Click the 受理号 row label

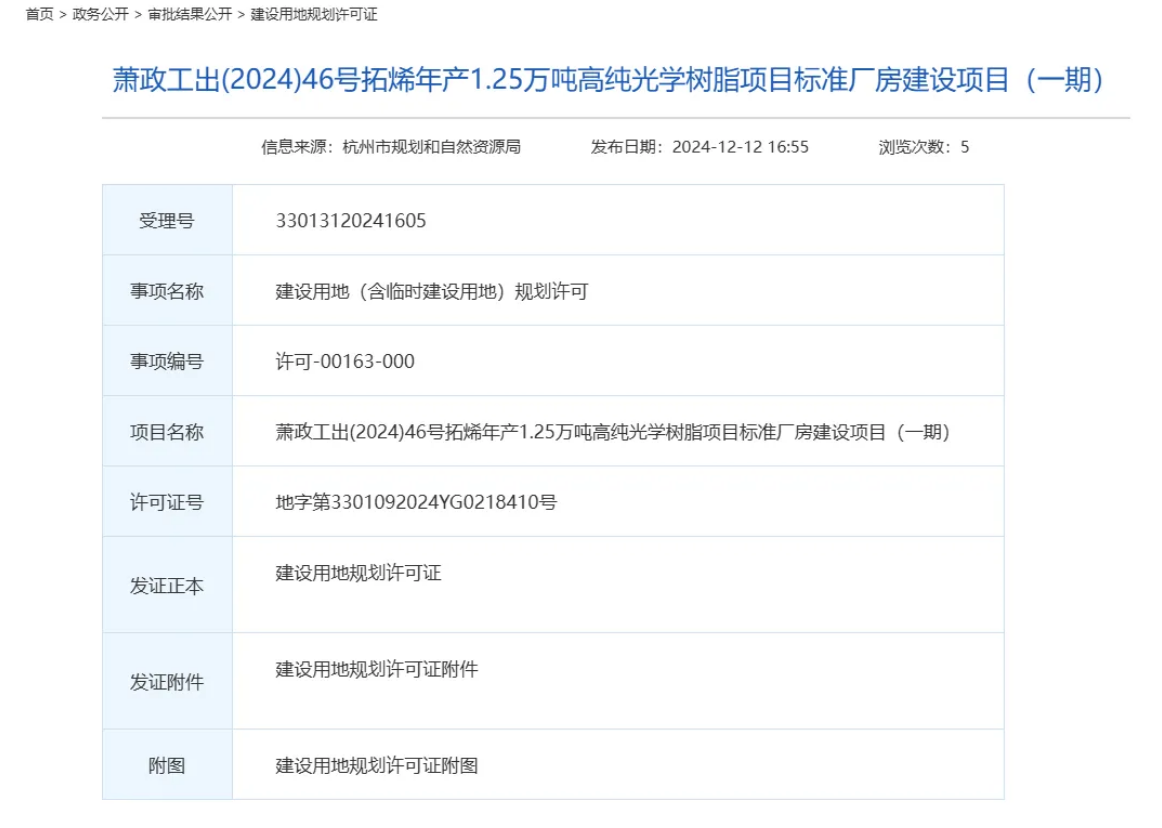click(167, 221)
